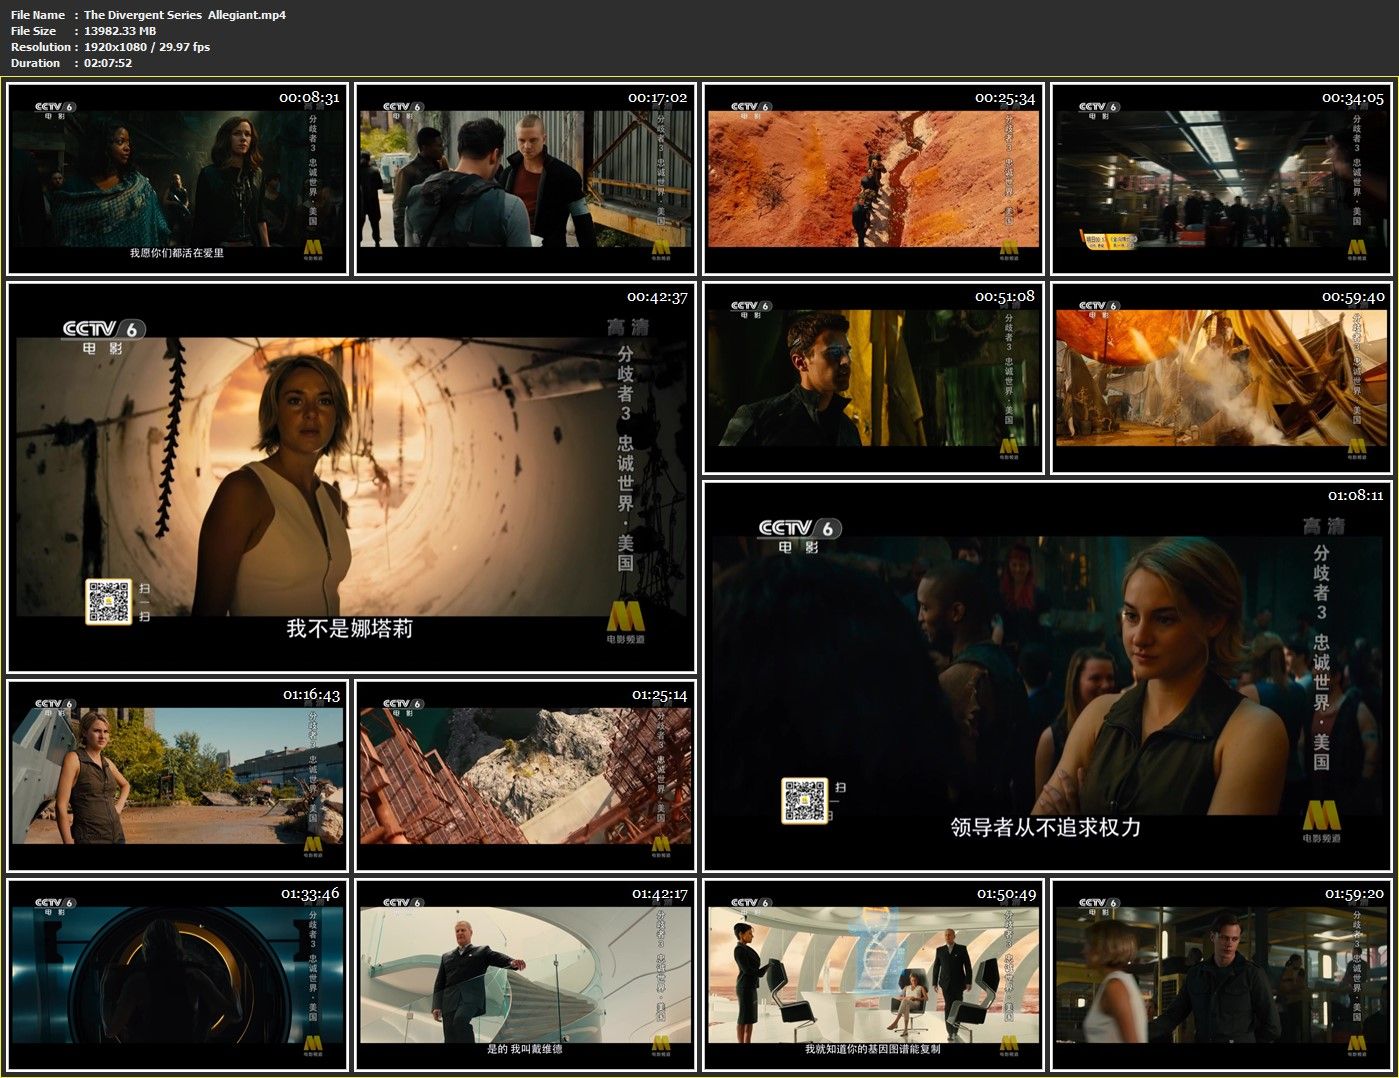Click the file name The Divergent Series Allegiant.mp4
Viewport: 1399px width, 1078px height.
point(185,15)
